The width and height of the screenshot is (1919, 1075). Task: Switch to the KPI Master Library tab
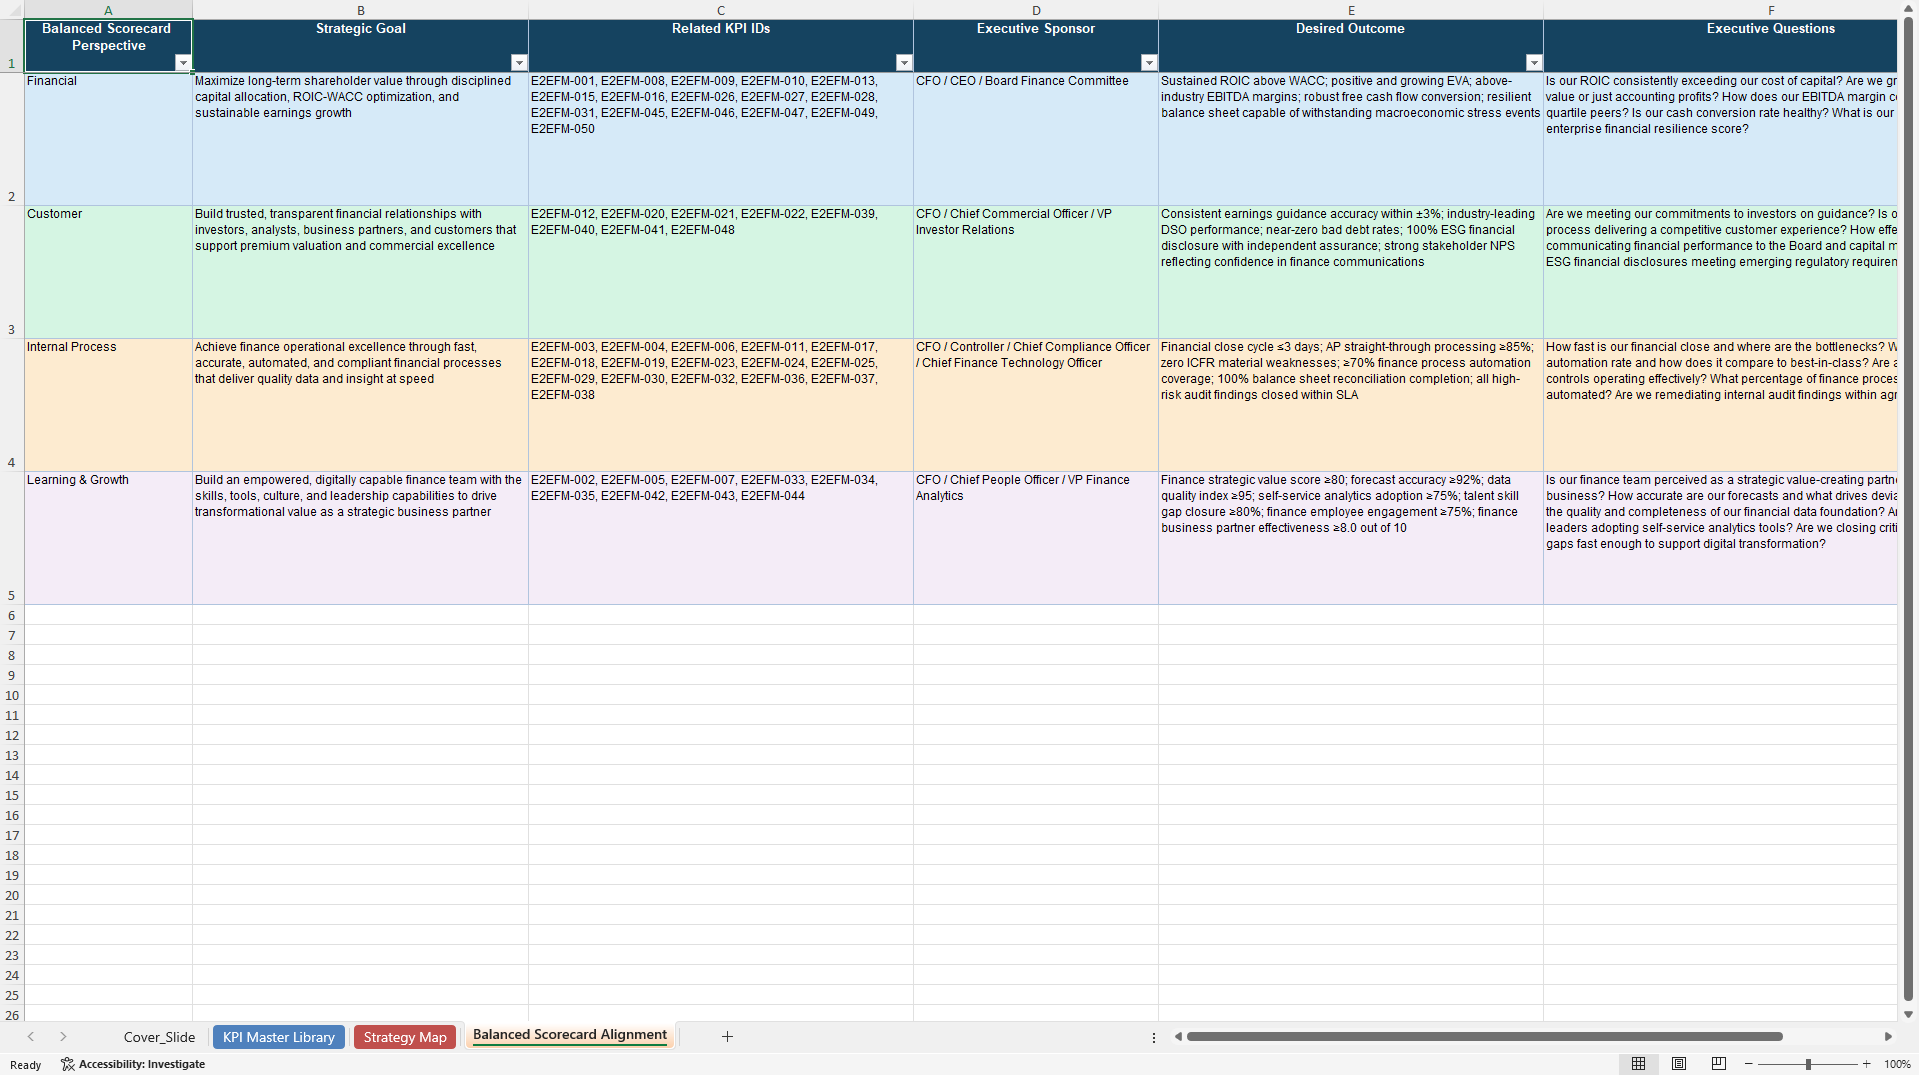pyautogui.click(x=279, y=1037)
